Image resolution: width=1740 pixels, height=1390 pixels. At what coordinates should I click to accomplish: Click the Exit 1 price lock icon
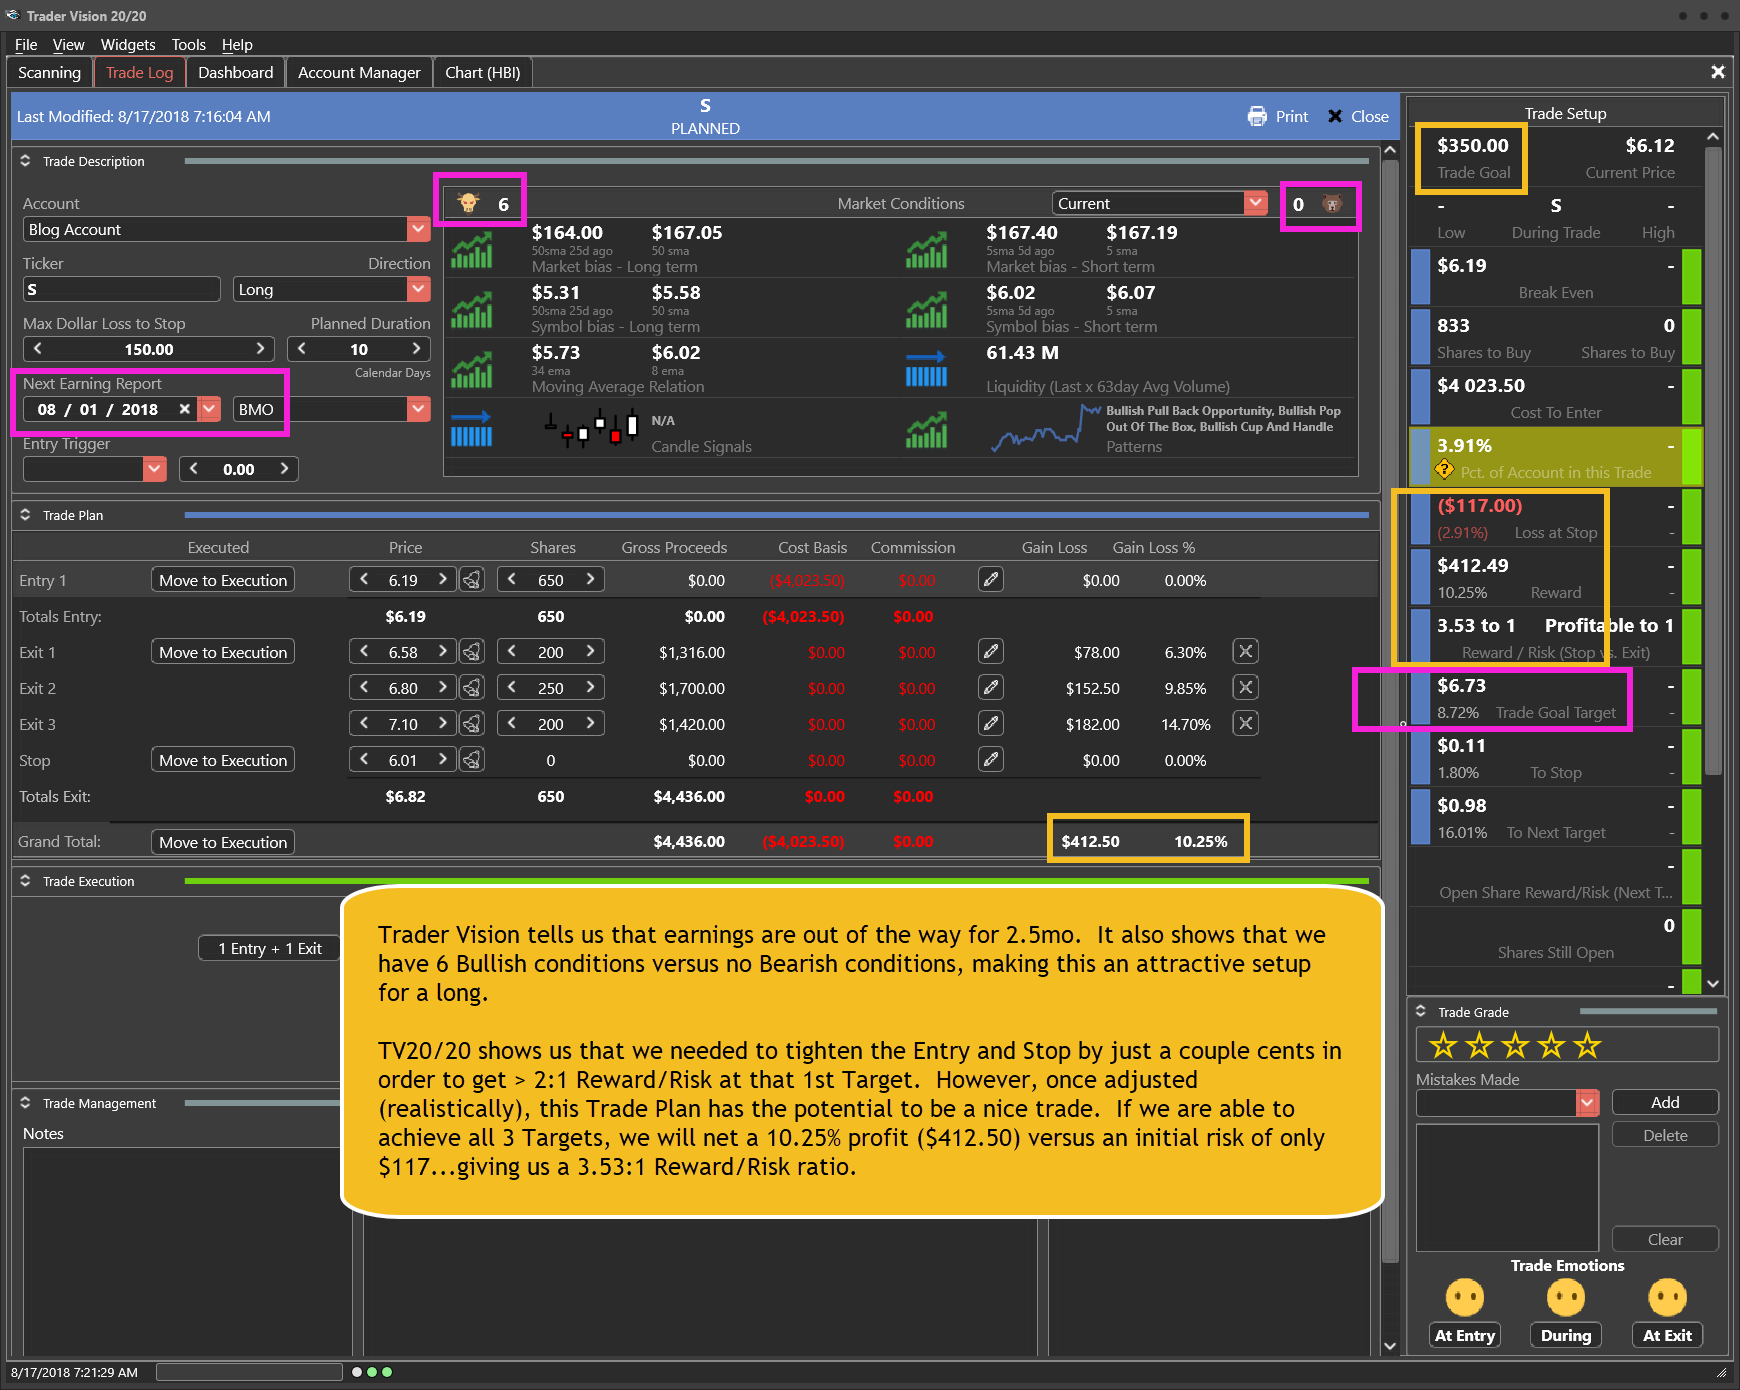(x=472, y=652)
